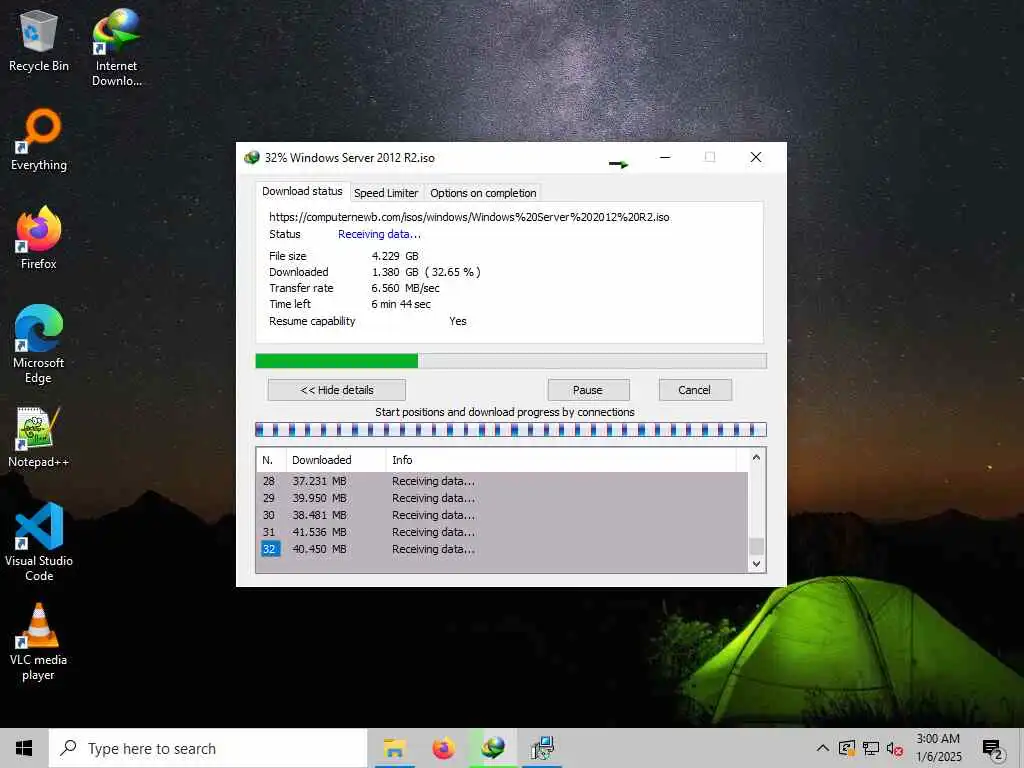Screen dimensions: 1024x768
Task: Show hidden system tray icons
Action: [823, 748]
